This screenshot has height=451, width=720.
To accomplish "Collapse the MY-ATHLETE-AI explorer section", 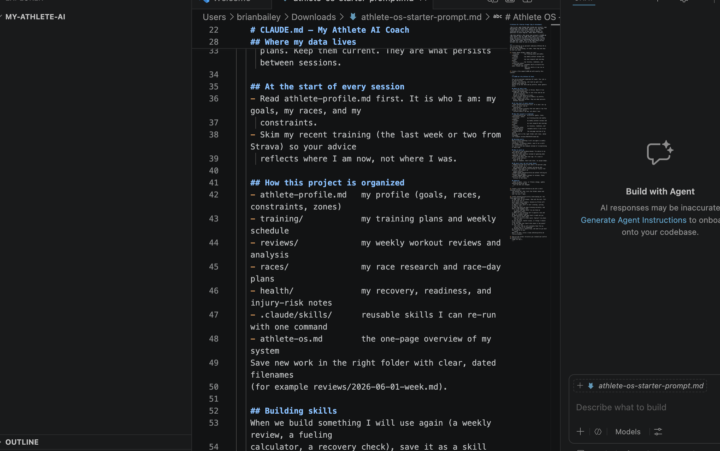I will [35, 17].
